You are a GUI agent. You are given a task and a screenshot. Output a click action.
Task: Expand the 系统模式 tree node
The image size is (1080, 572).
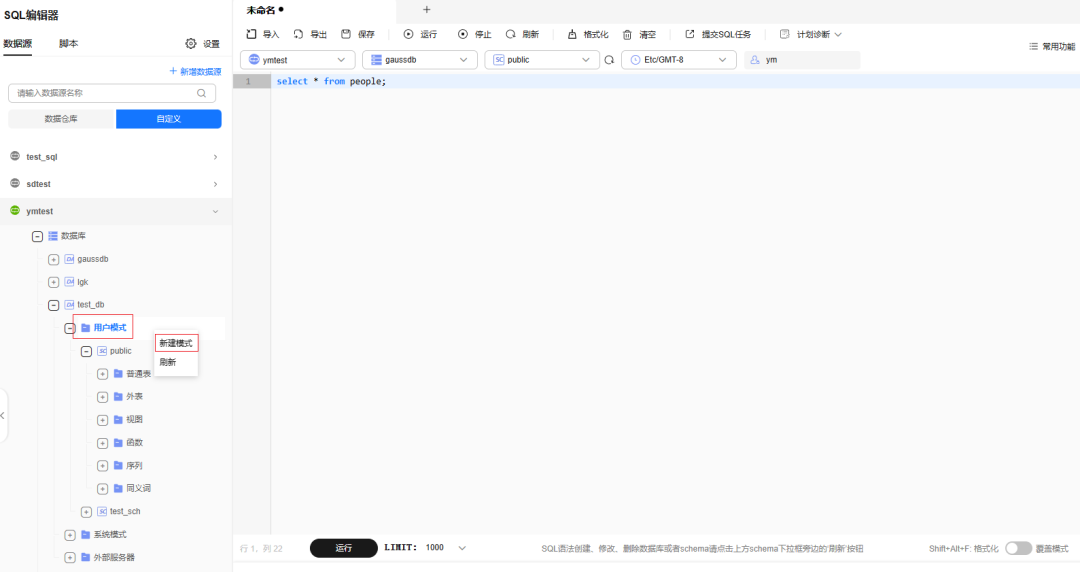(x=70, y=535)
